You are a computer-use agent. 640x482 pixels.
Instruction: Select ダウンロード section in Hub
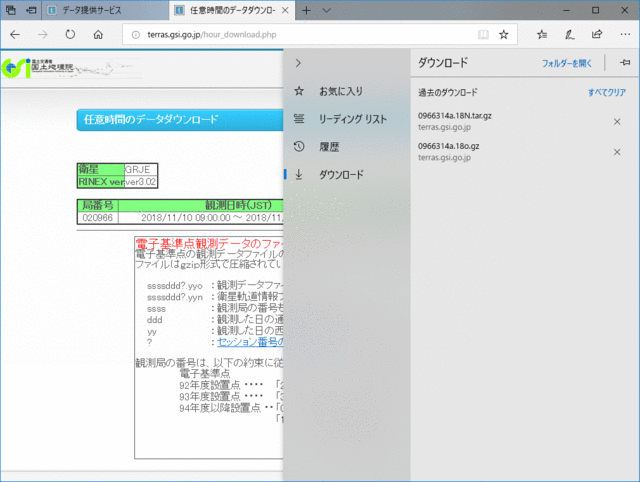point(346,175)
